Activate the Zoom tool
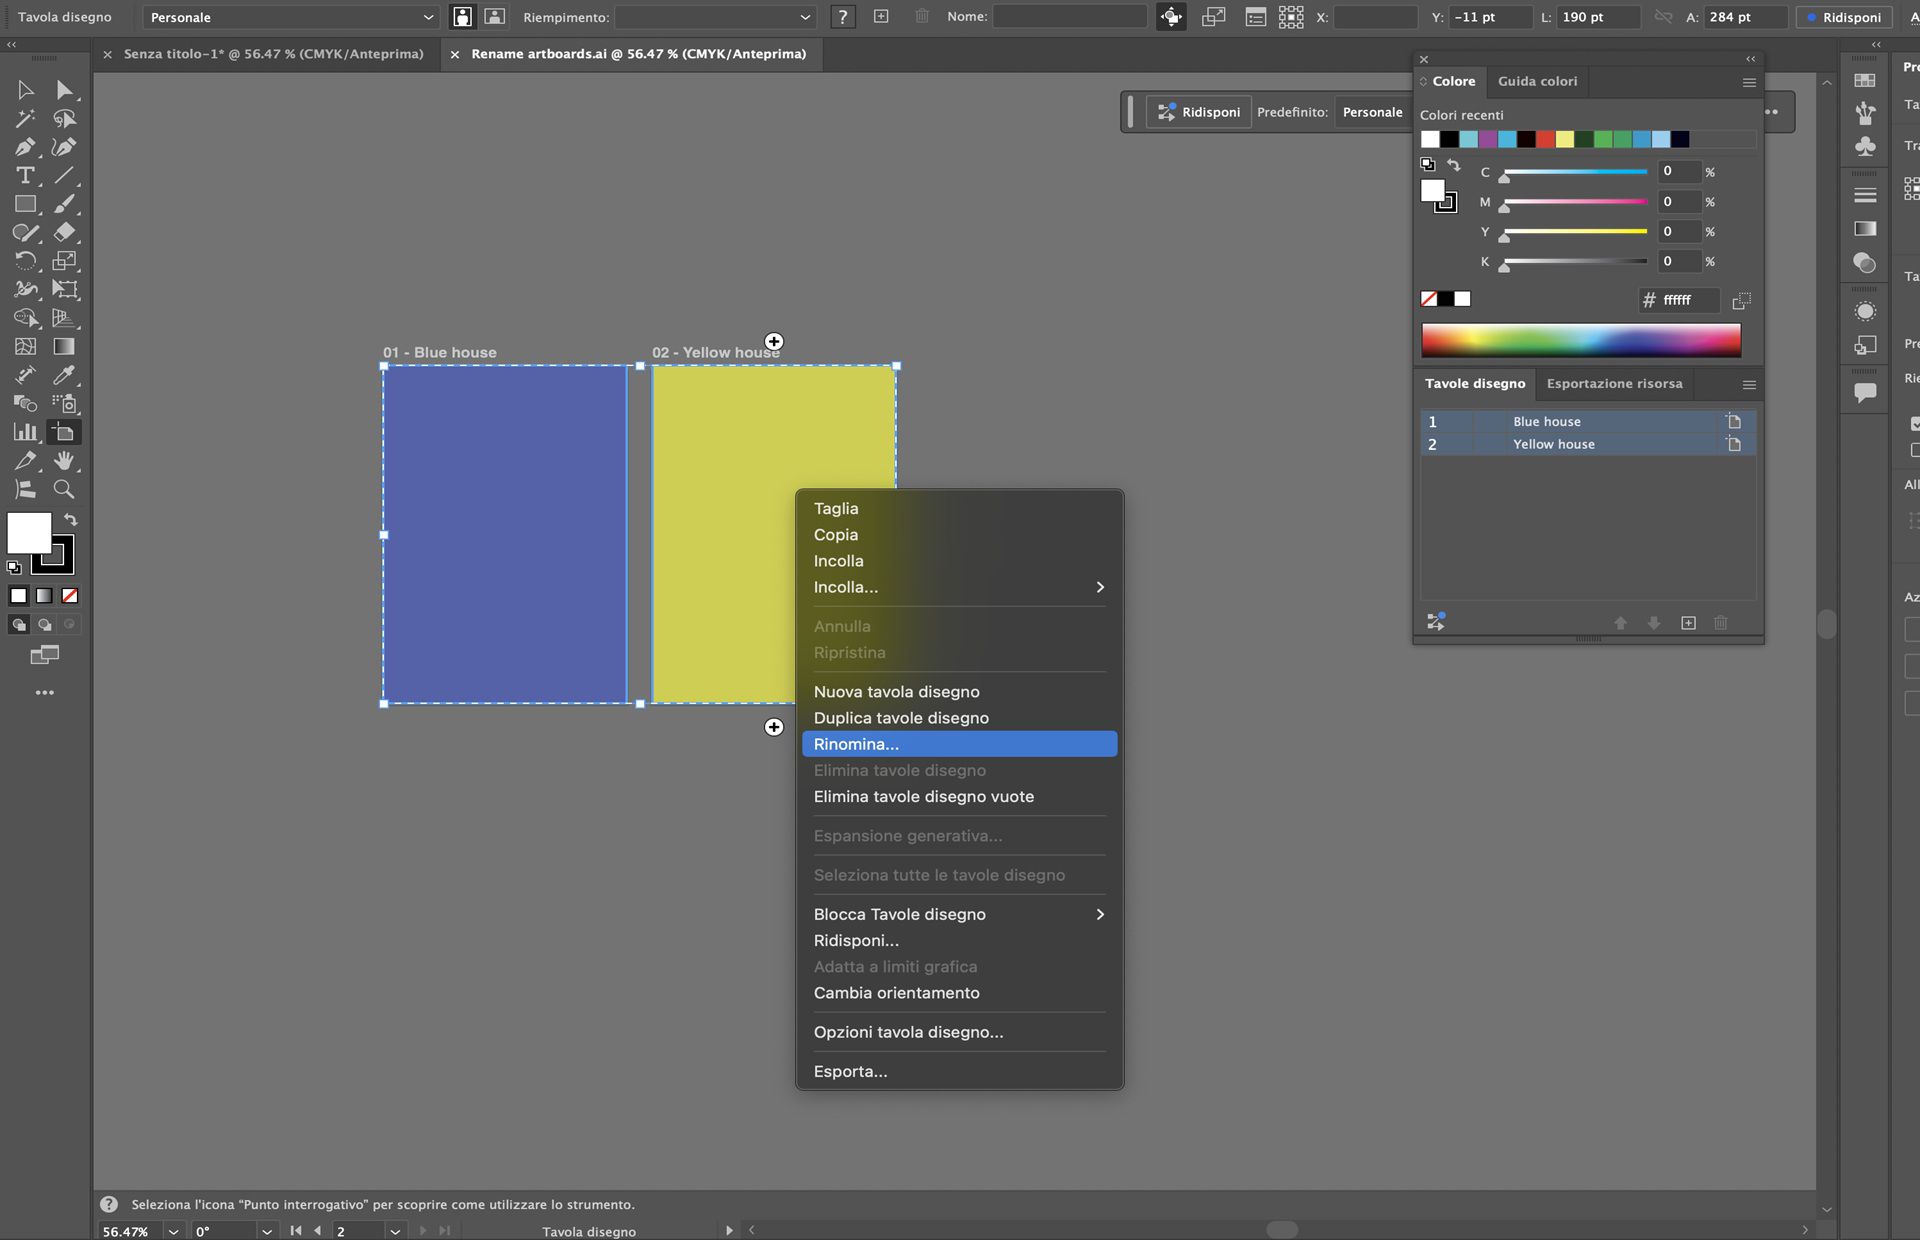The width and height of the screenshot is (1920, 1240). click(63, 490)
